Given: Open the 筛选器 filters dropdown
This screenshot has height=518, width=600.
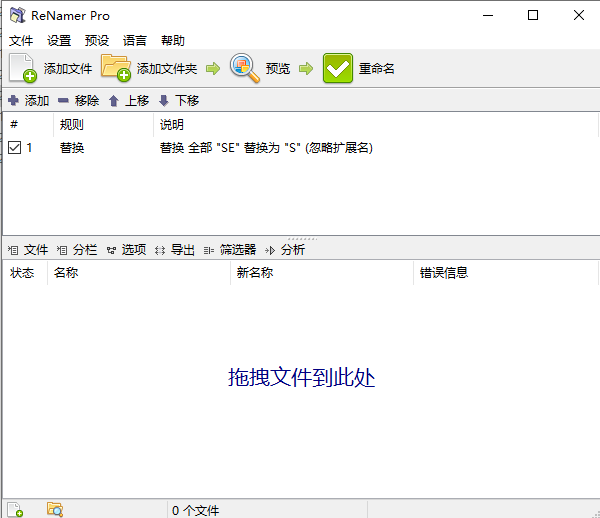Looking at the screenshot, I should (x=230, y=250).
